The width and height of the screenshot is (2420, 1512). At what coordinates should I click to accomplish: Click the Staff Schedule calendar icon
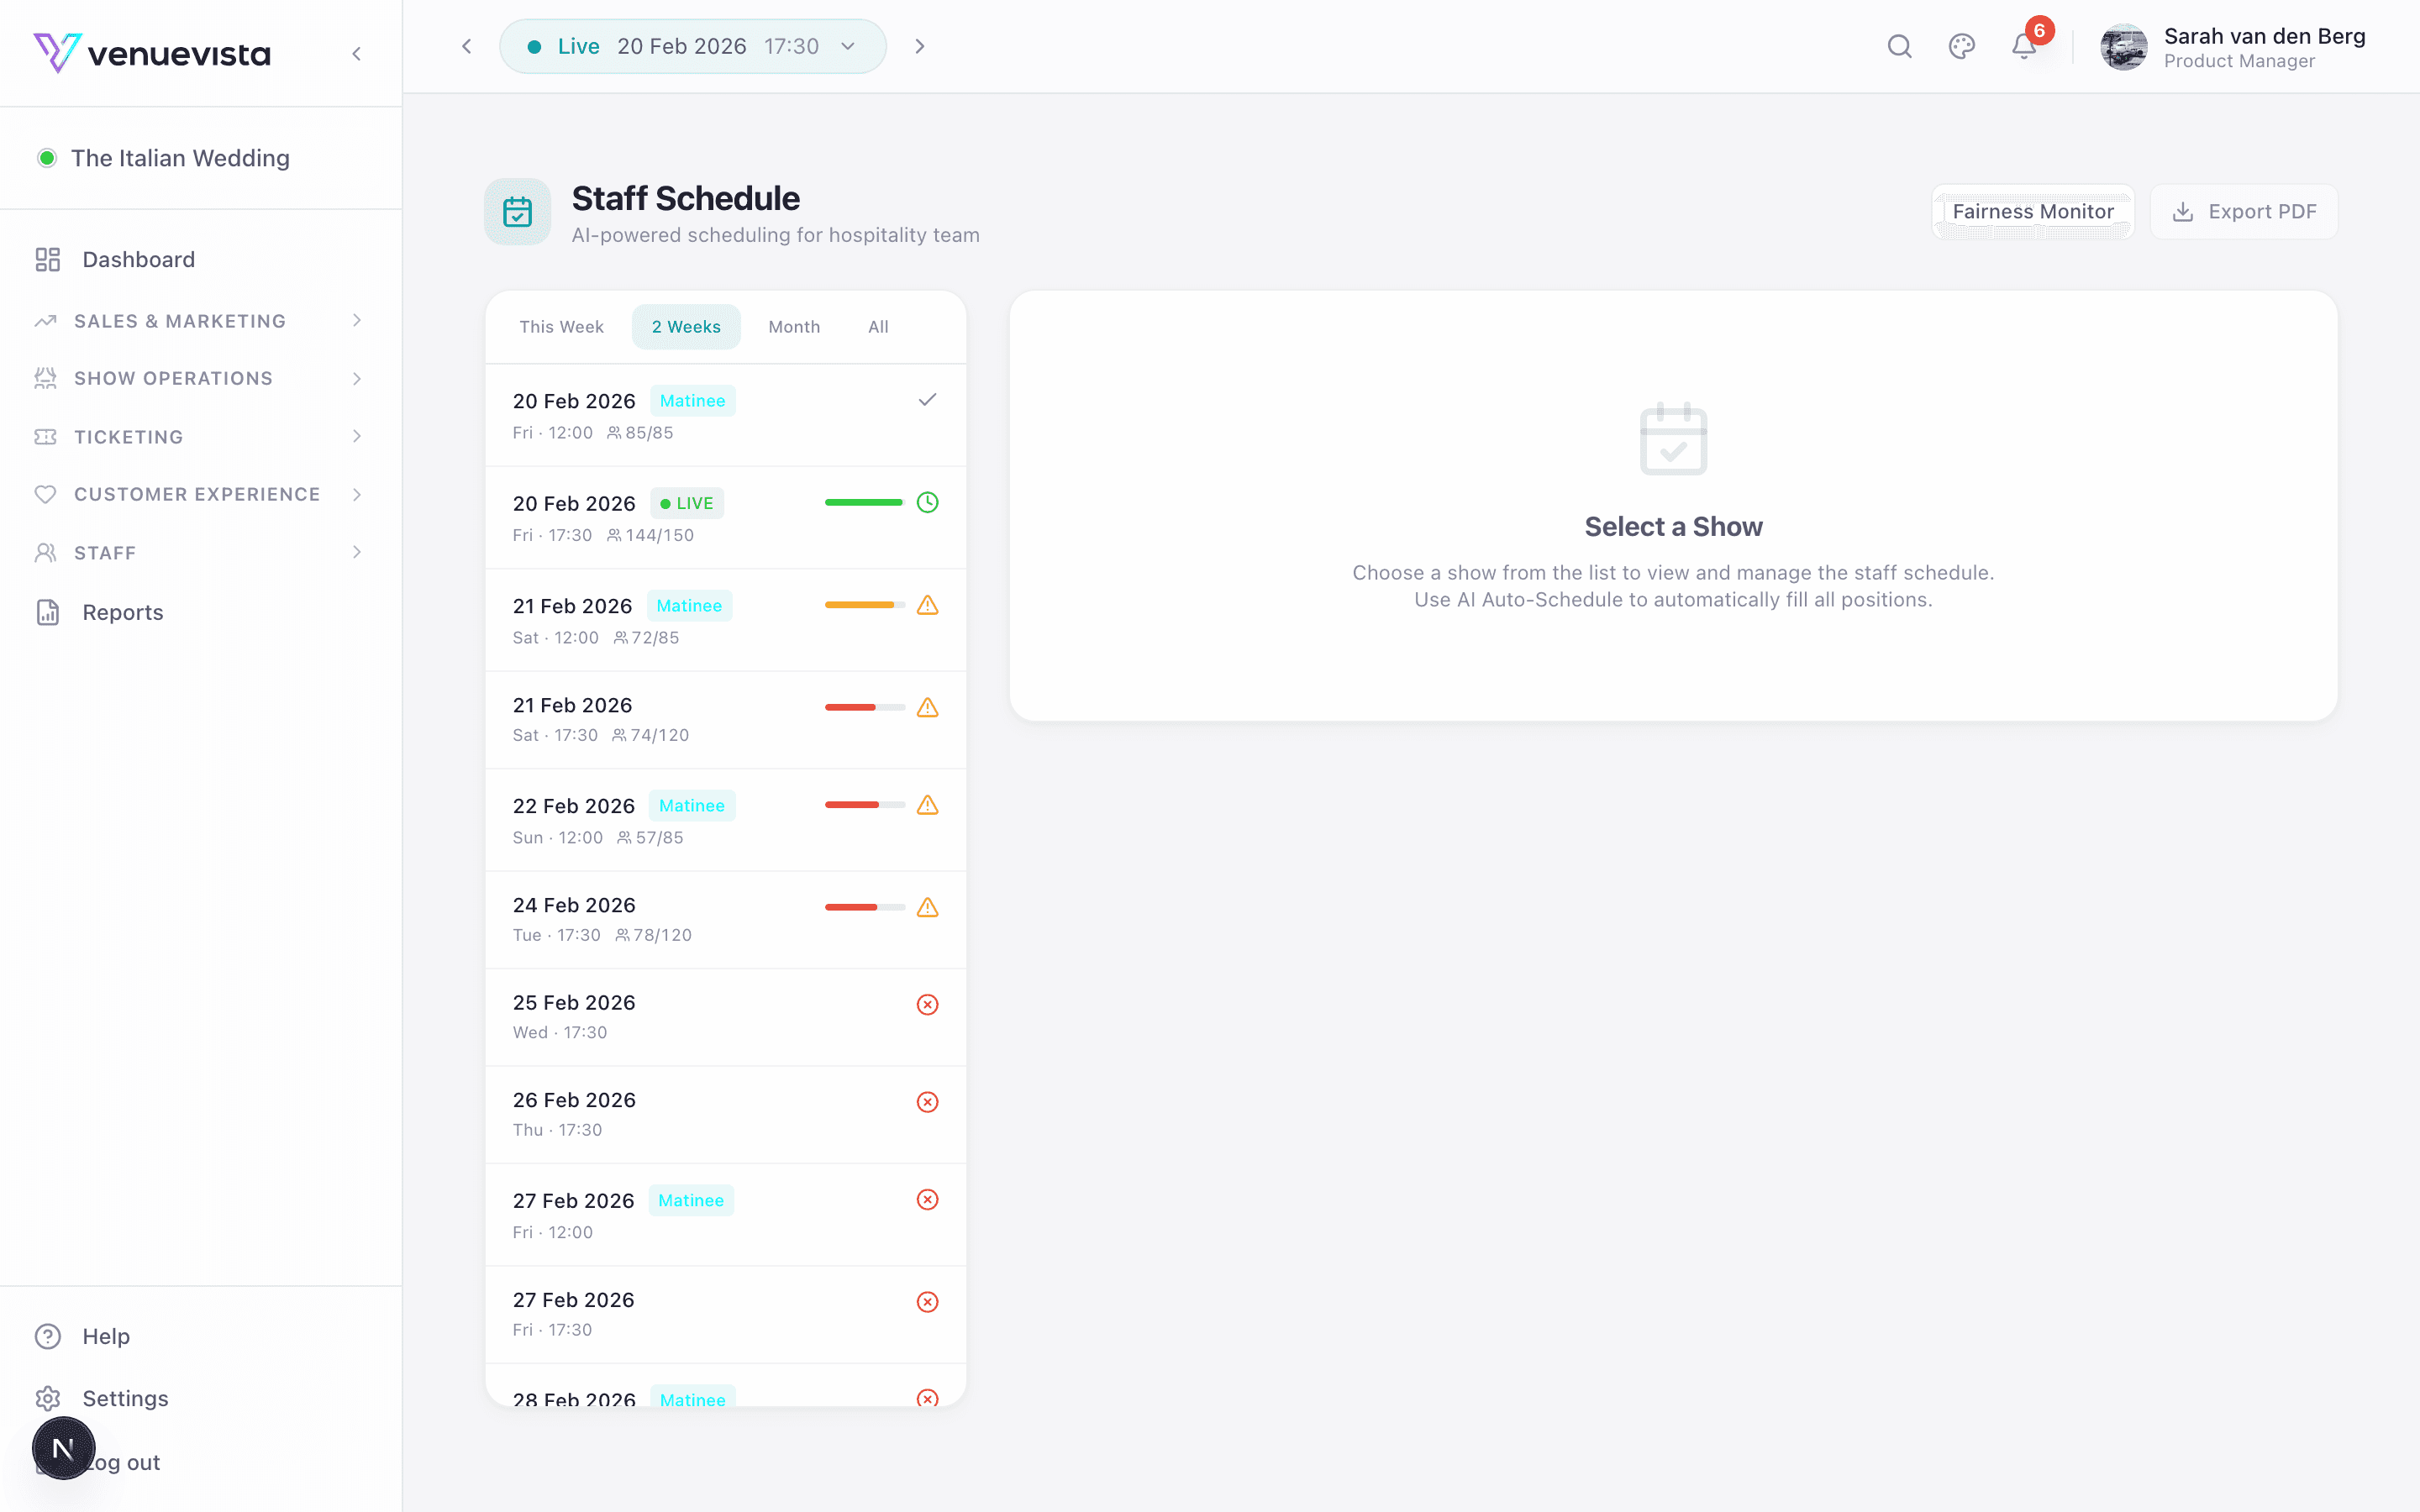coord(517,211)
